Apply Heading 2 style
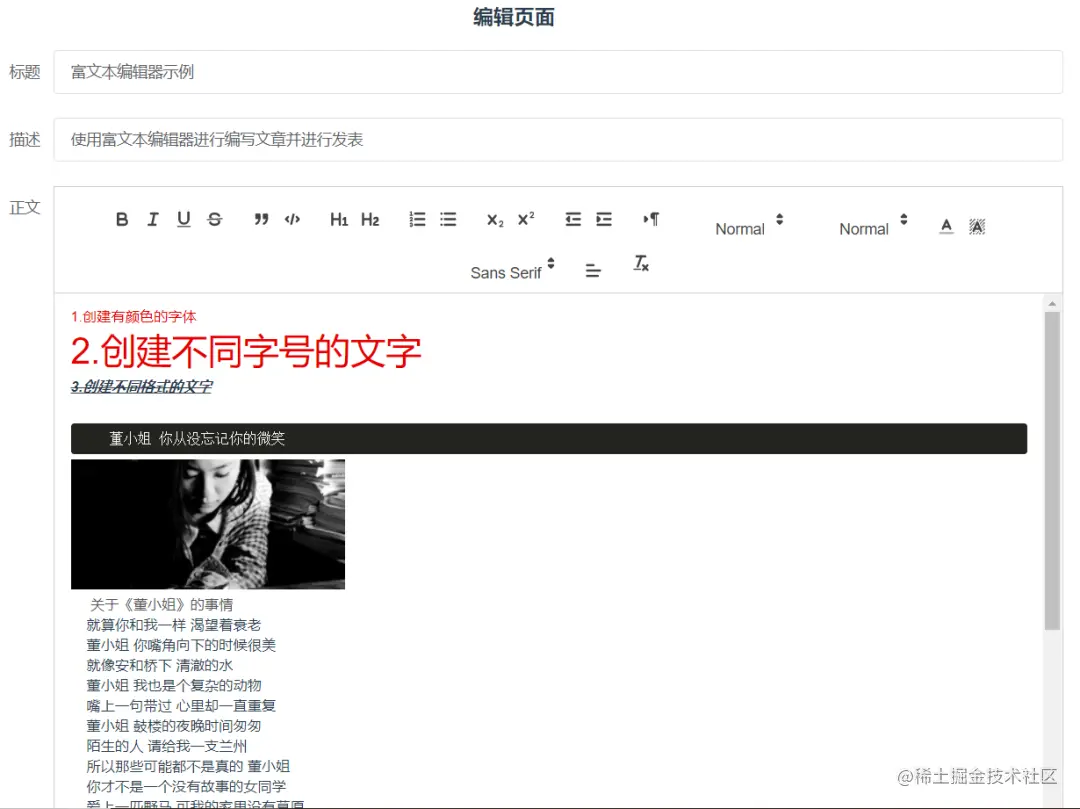The width and height of the screenshot is (1080, 809). pyautogui.click(x=370, y=220)
